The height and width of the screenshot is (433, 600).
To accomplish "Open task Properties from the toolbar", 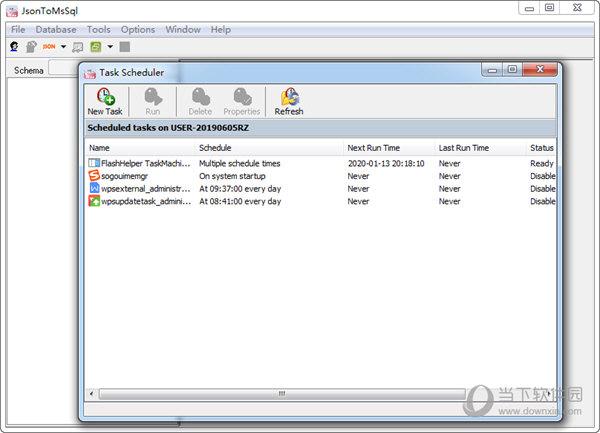I will tap(242, 101).
